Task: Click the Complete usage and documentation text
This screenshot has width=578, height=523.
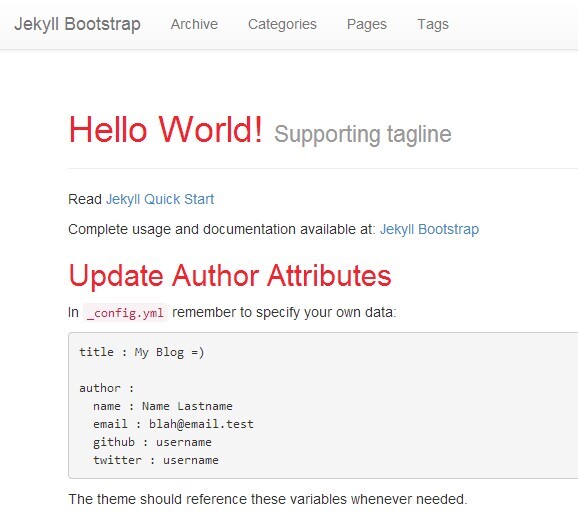Action: click(x=222, y=229)
